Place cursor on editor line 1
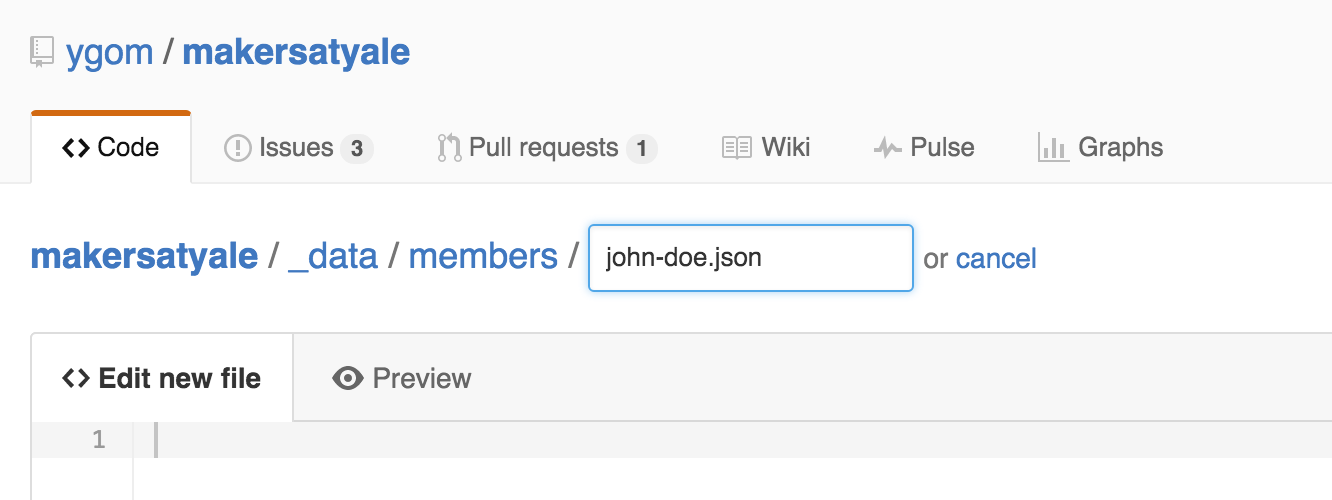 [700, 440]
